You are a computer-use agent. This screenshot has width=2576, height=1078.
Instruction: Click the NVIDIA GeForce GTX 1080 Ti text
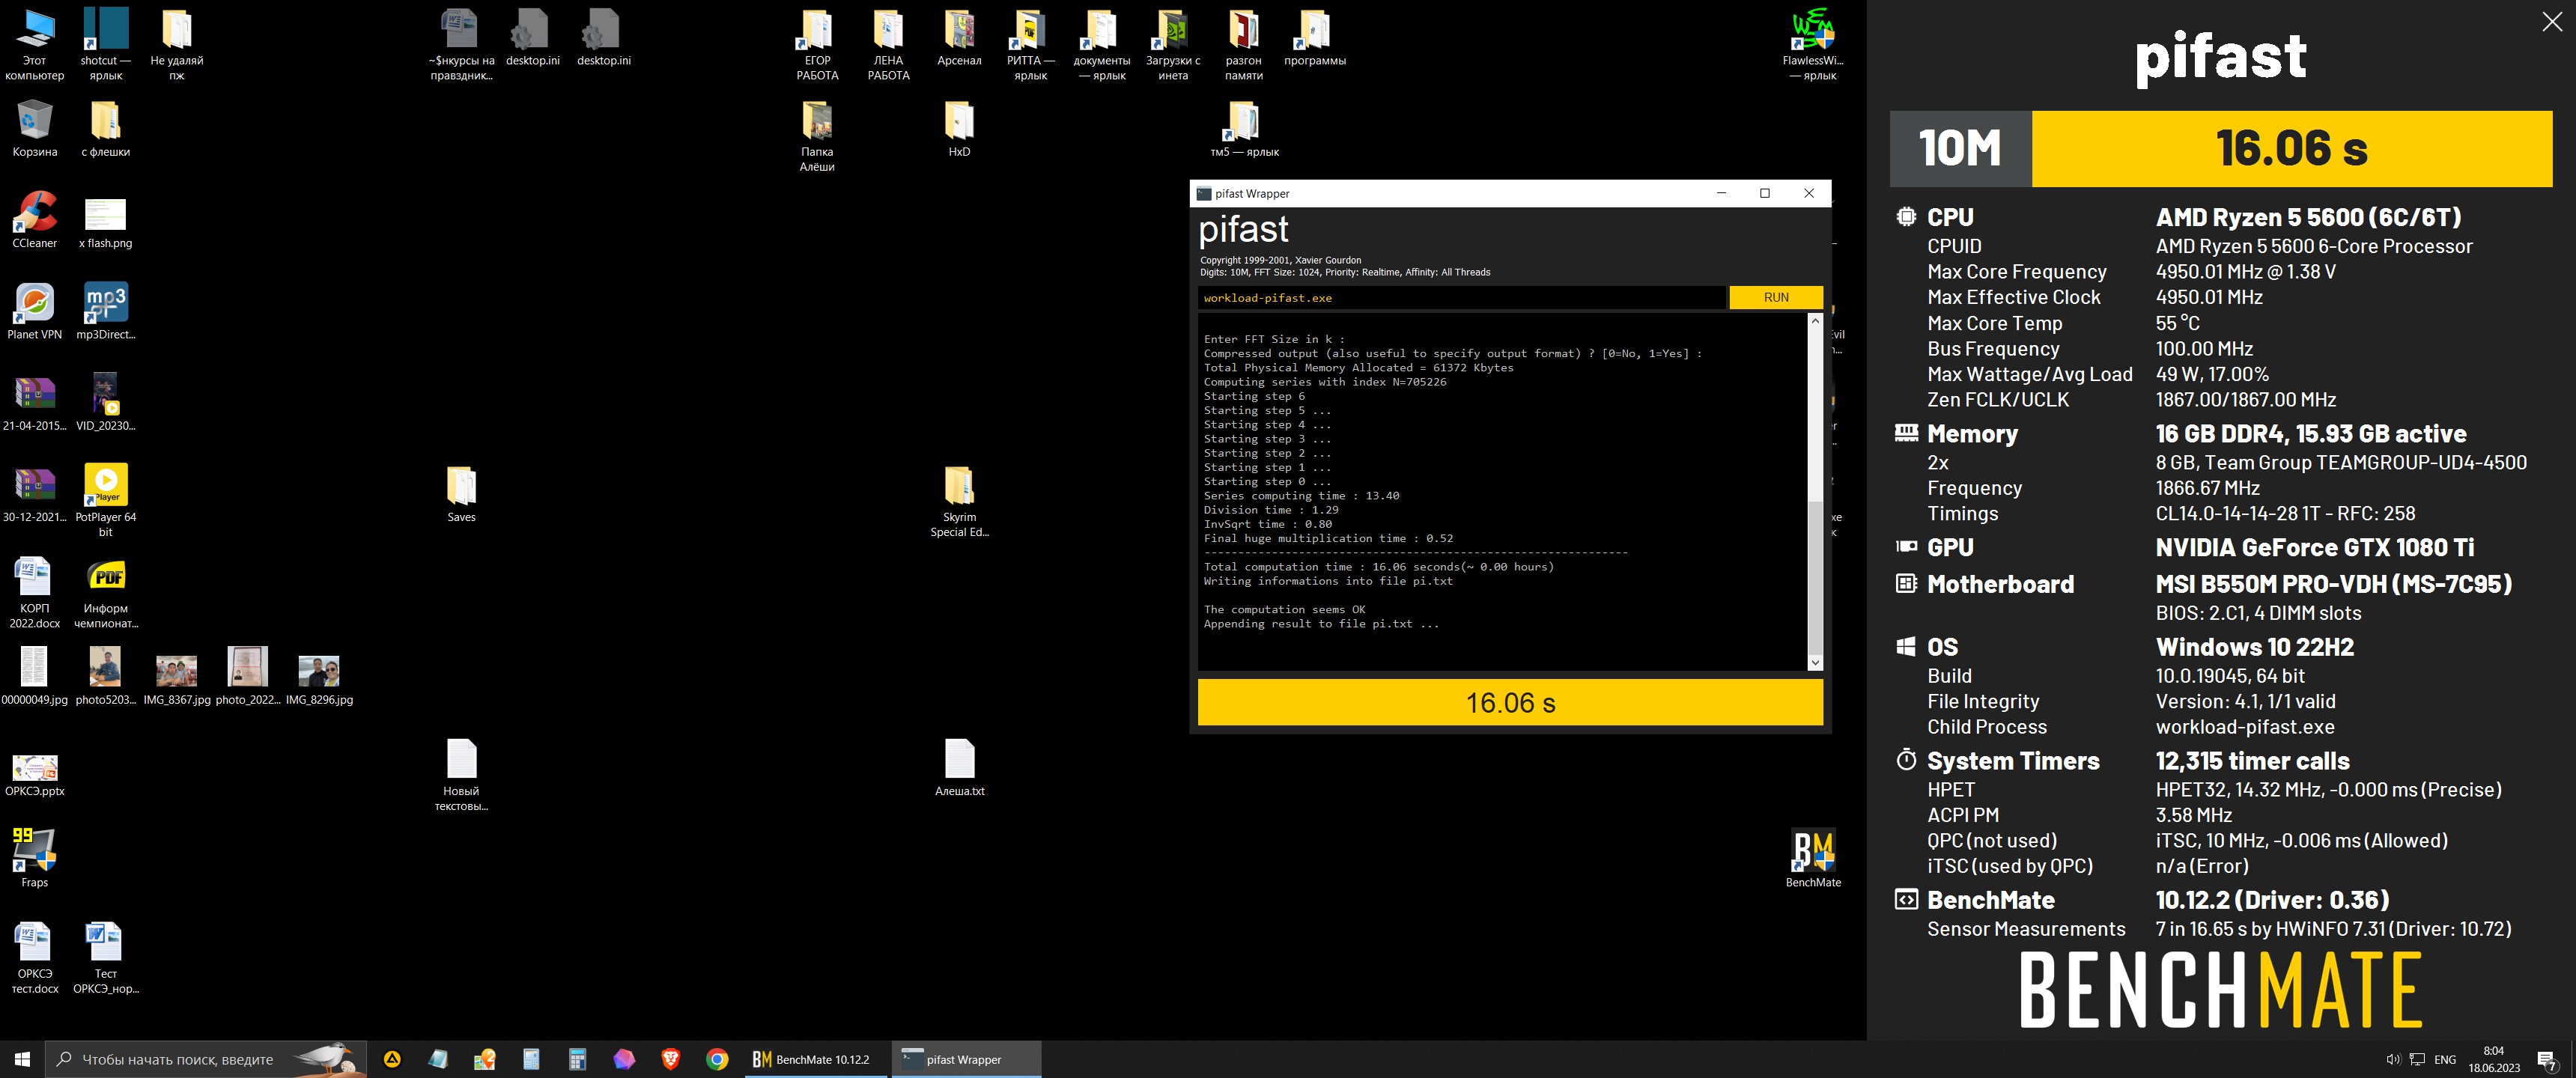(x=2314, y=547)
